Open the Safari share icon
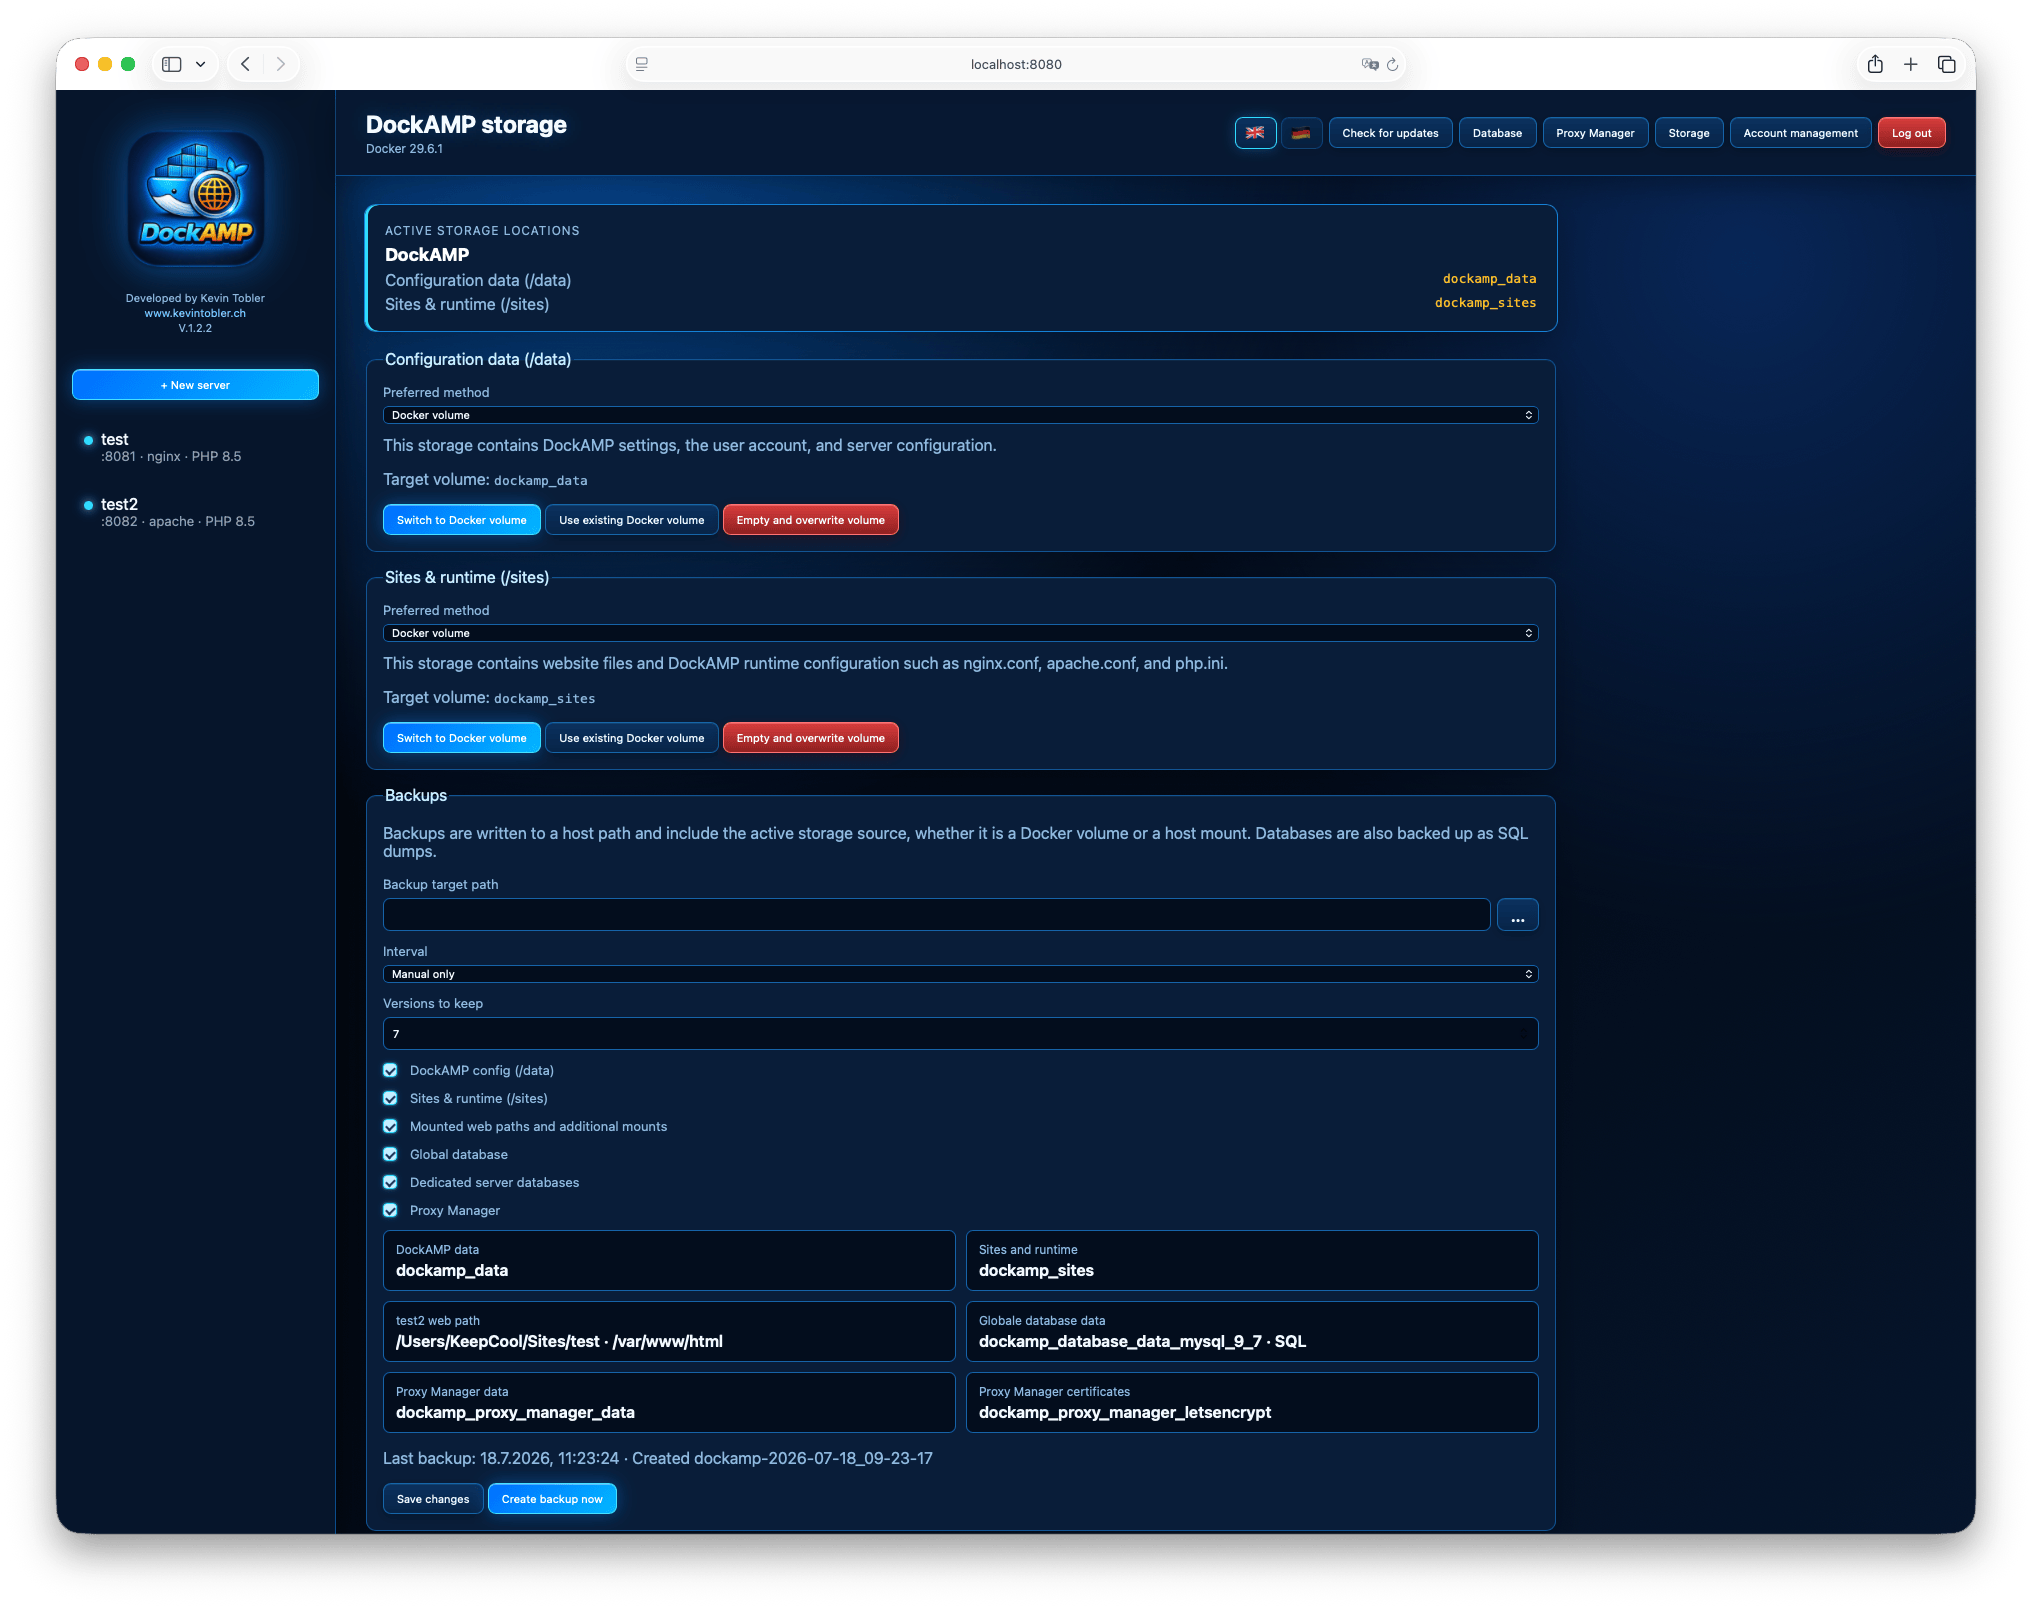Image resolution: width=2032 pixels, height=1608 pixels. 1875,64
